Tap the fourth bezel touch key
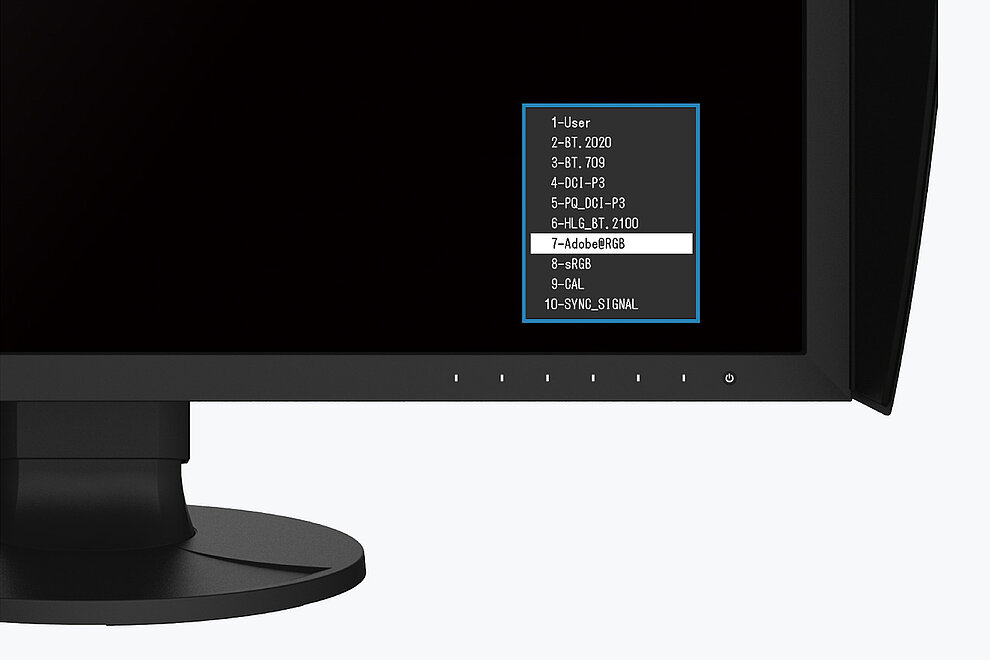The height and width of the screenshot is (660, 990). pyautogui.click(x=592, y=378)
